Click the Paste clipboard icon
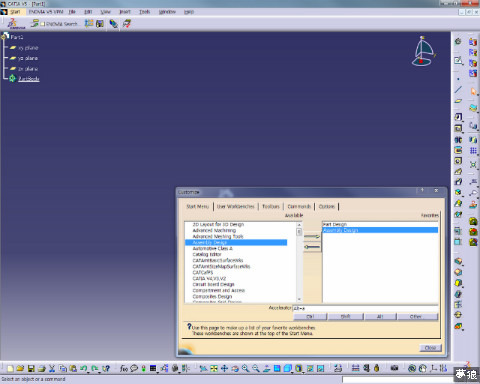The width and height of the screenshot is (480, 384). click(73, 368)
